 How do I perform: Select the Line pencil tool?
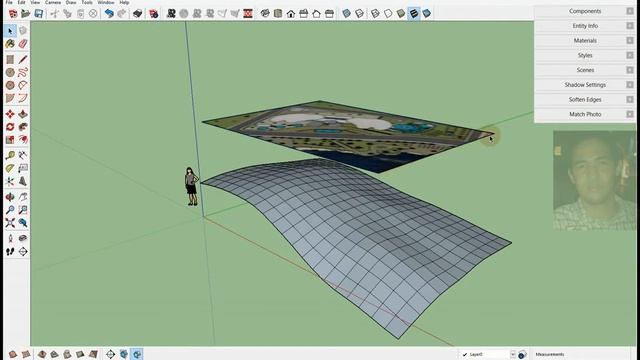point(23,60)
